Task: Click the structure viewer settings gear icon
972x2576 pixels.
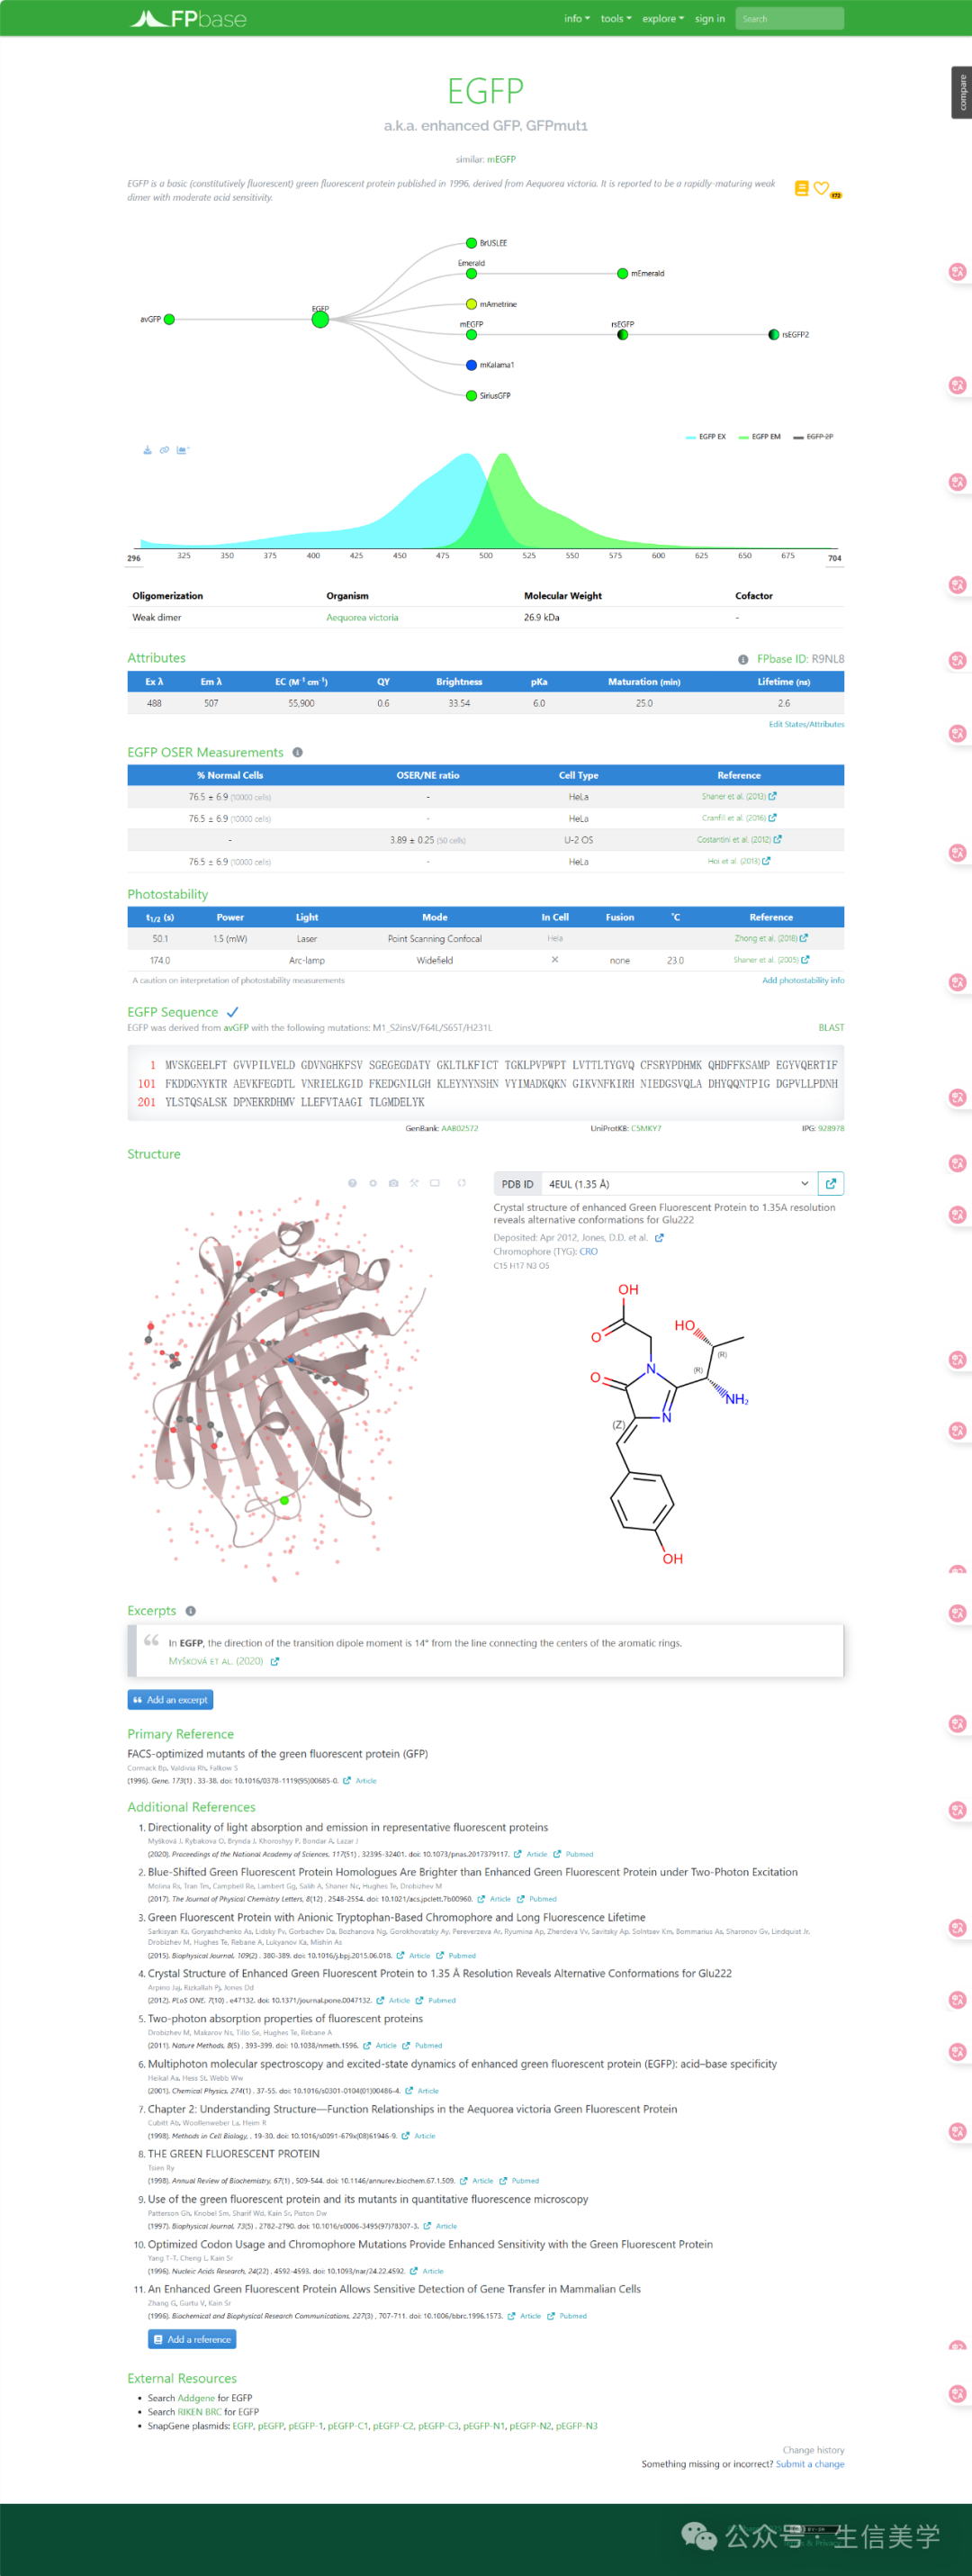Action: (x=373, y=1183)
